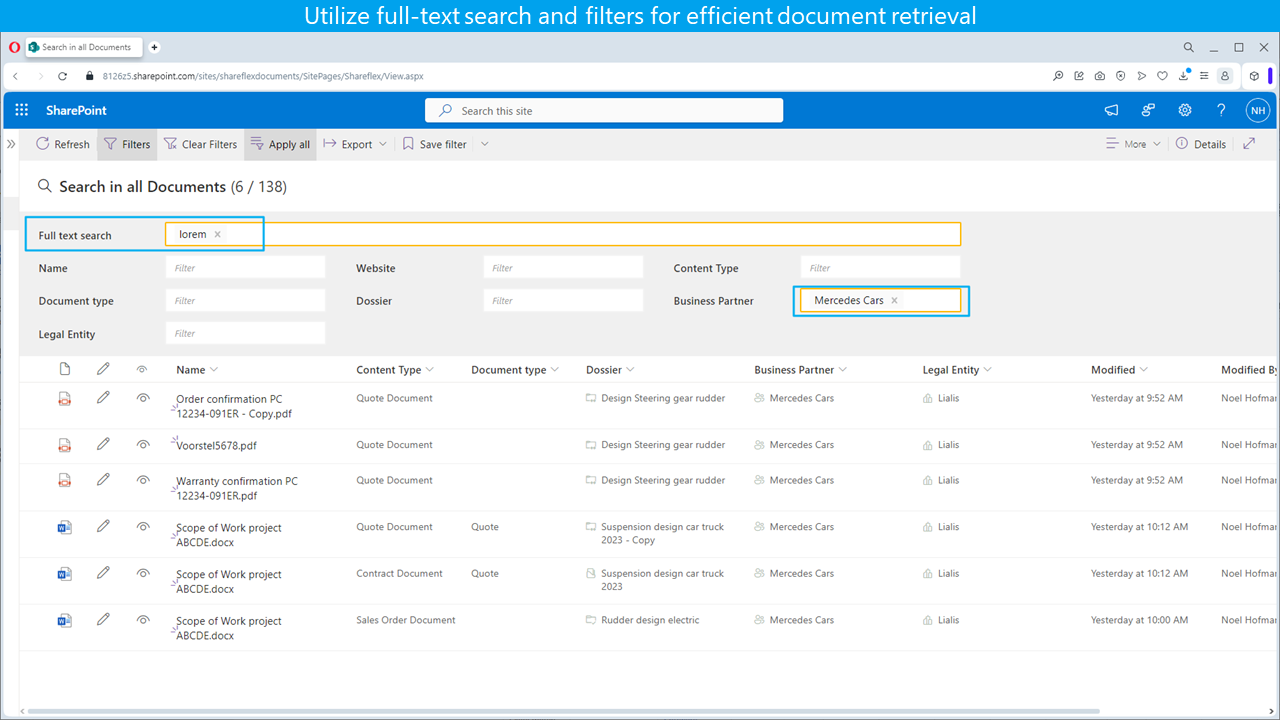Click Save filter in the command bar
This screenshot has height=720, width=1280.
pyautogui.click(x=434, y=144)
